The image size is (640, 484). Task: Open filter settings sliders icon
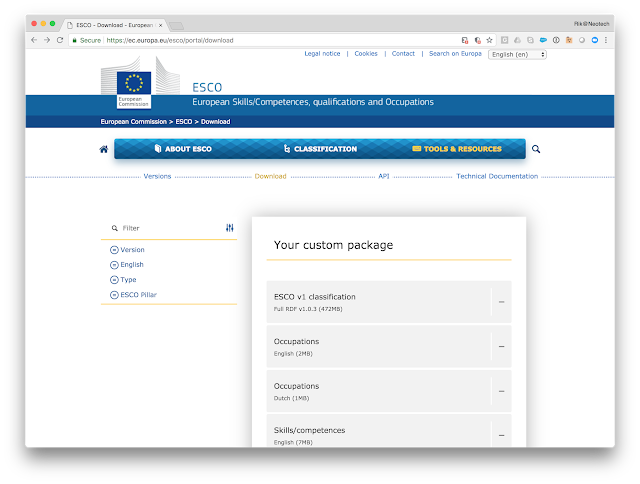(x=230, y=228)
